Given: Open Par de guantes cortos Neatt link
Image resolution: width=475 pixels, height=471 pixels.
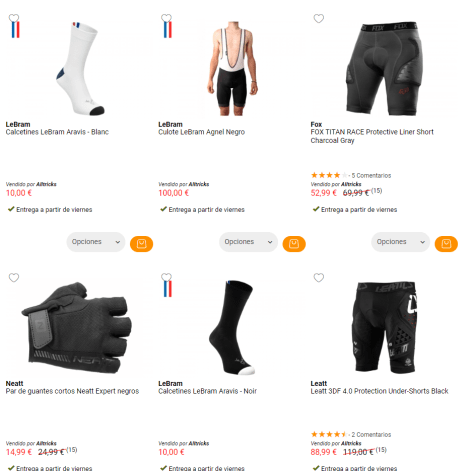Looking at the screenshot, I should pos(72,391).
